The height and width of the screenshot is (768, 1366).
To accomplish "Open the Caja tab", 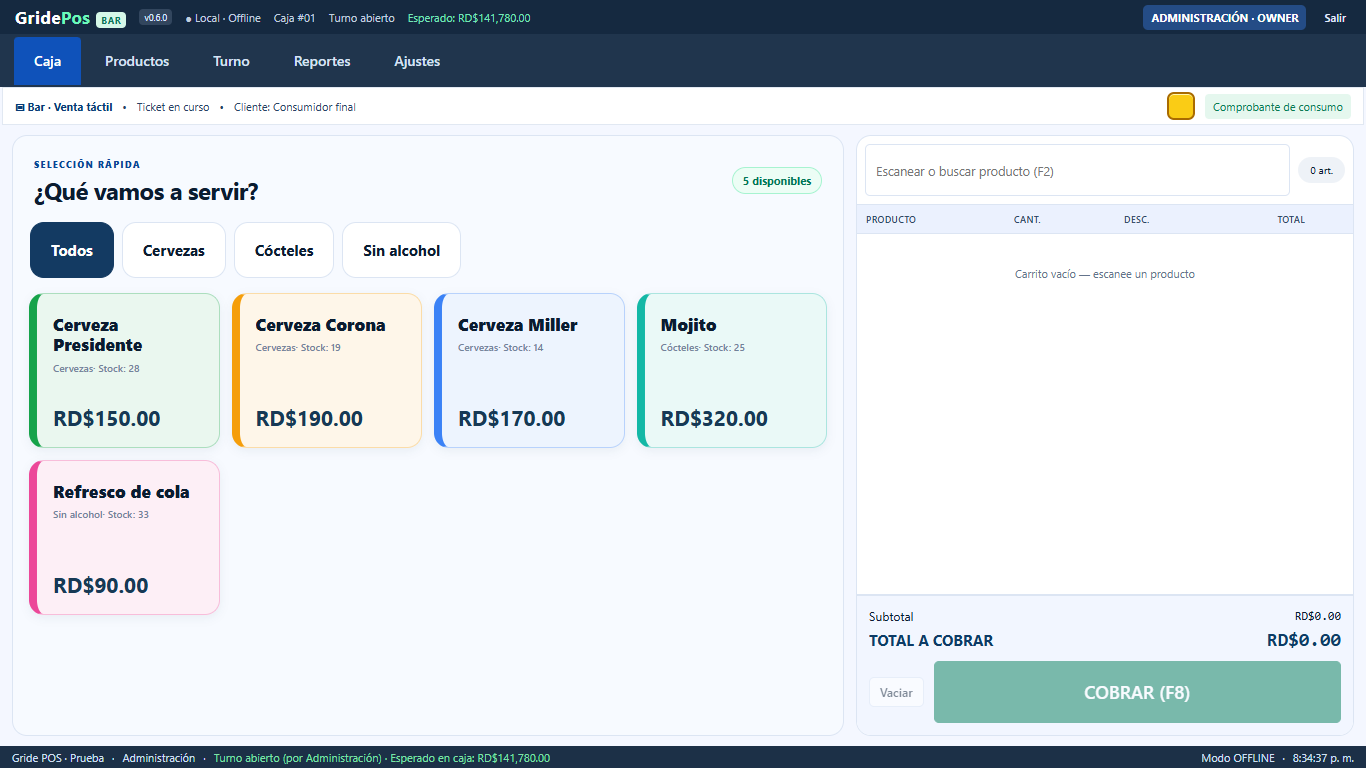I will click(47, 61).
